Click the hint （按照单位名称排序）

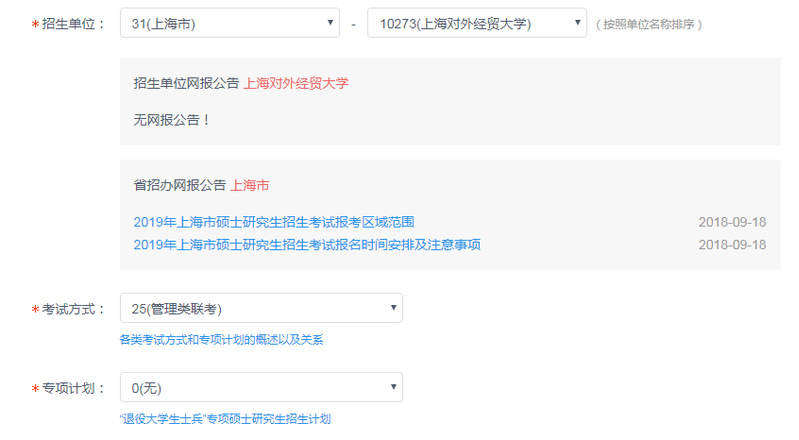point(649,24)
